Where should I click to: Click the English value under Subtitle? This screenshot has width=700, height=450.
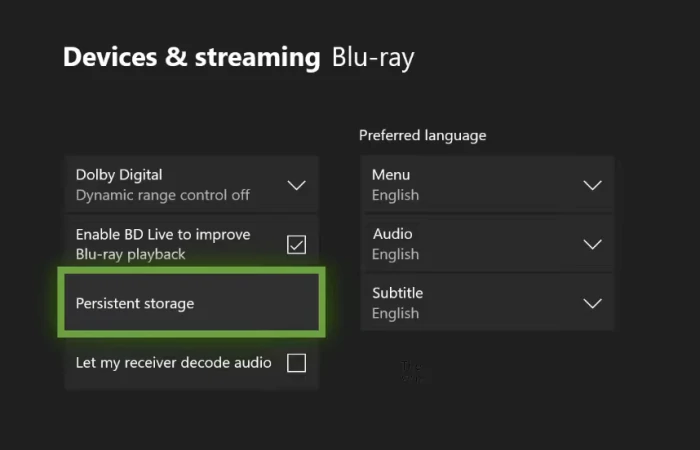395,313
